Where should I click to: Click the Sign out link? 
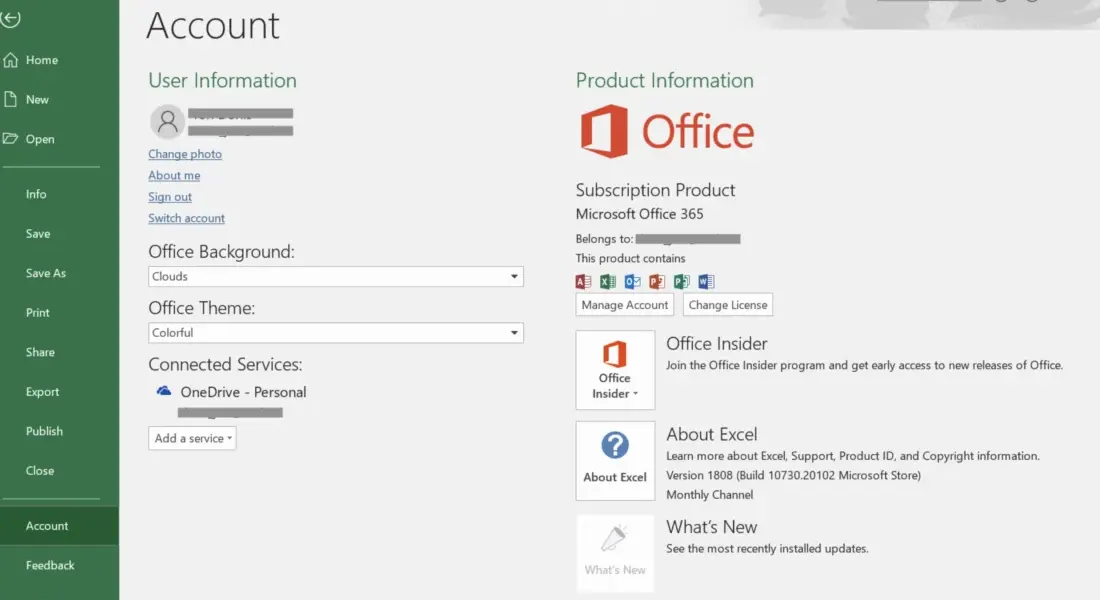tap(170, 196)
